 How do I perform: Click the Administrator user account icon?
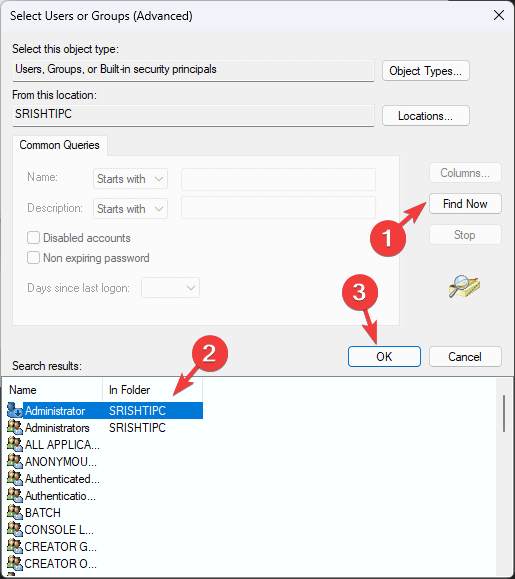coord(15,411)
